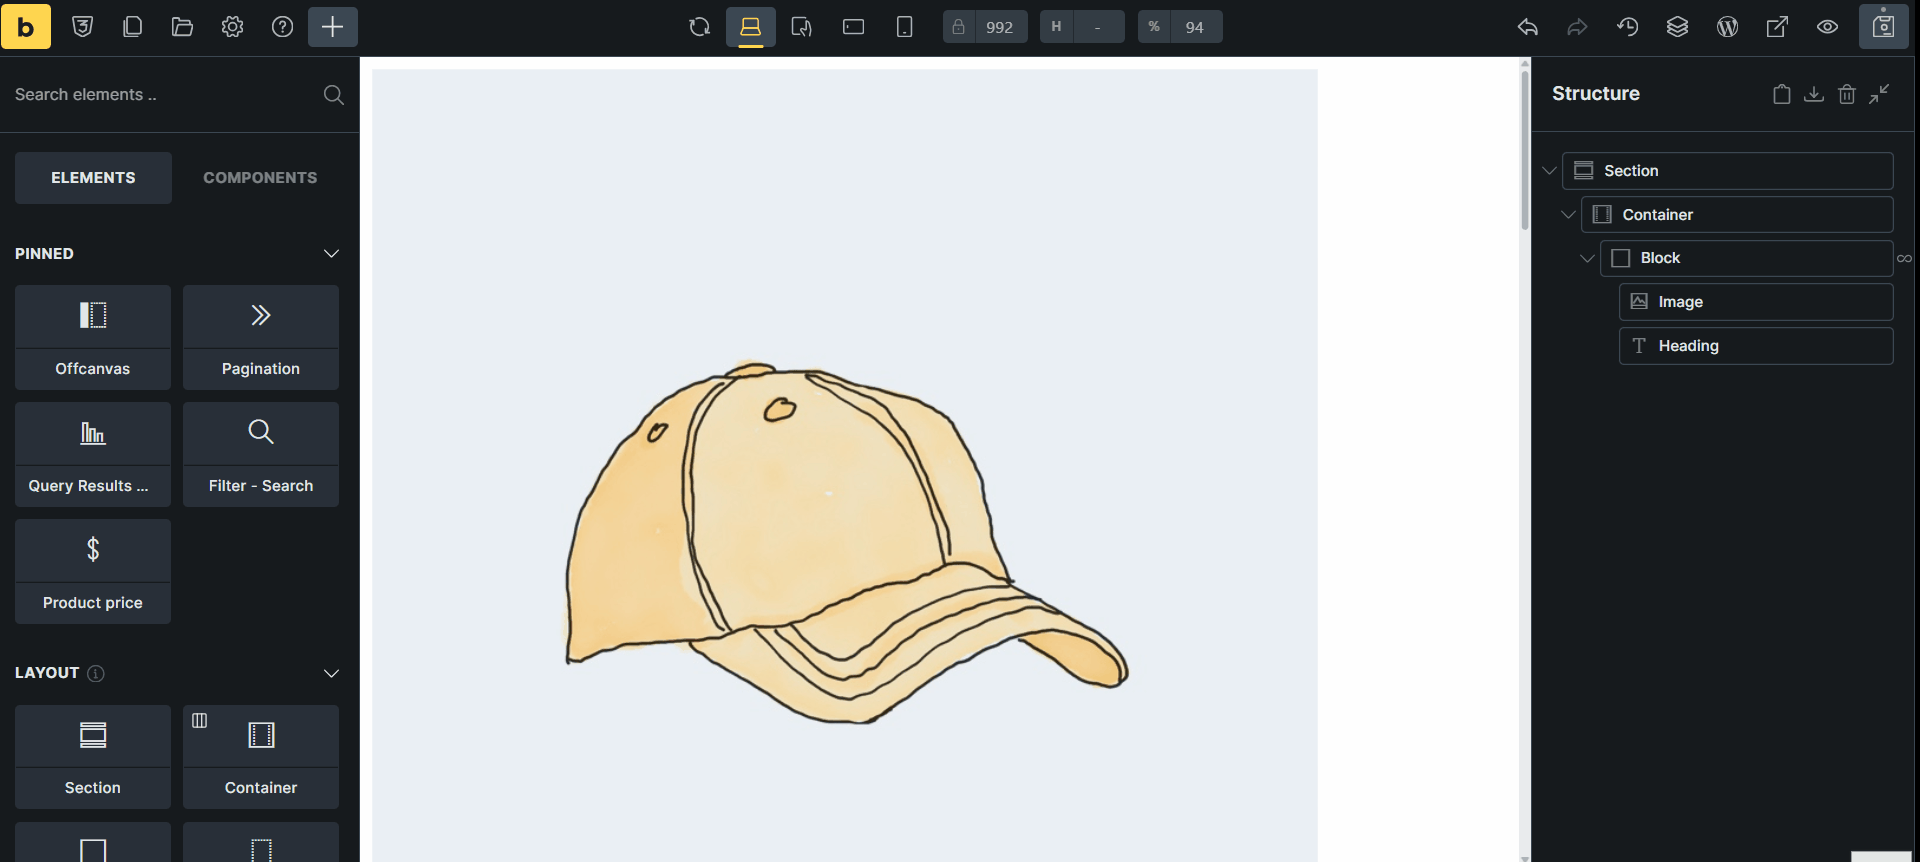
Task: Open the revision history icon
Action: 1628,27
